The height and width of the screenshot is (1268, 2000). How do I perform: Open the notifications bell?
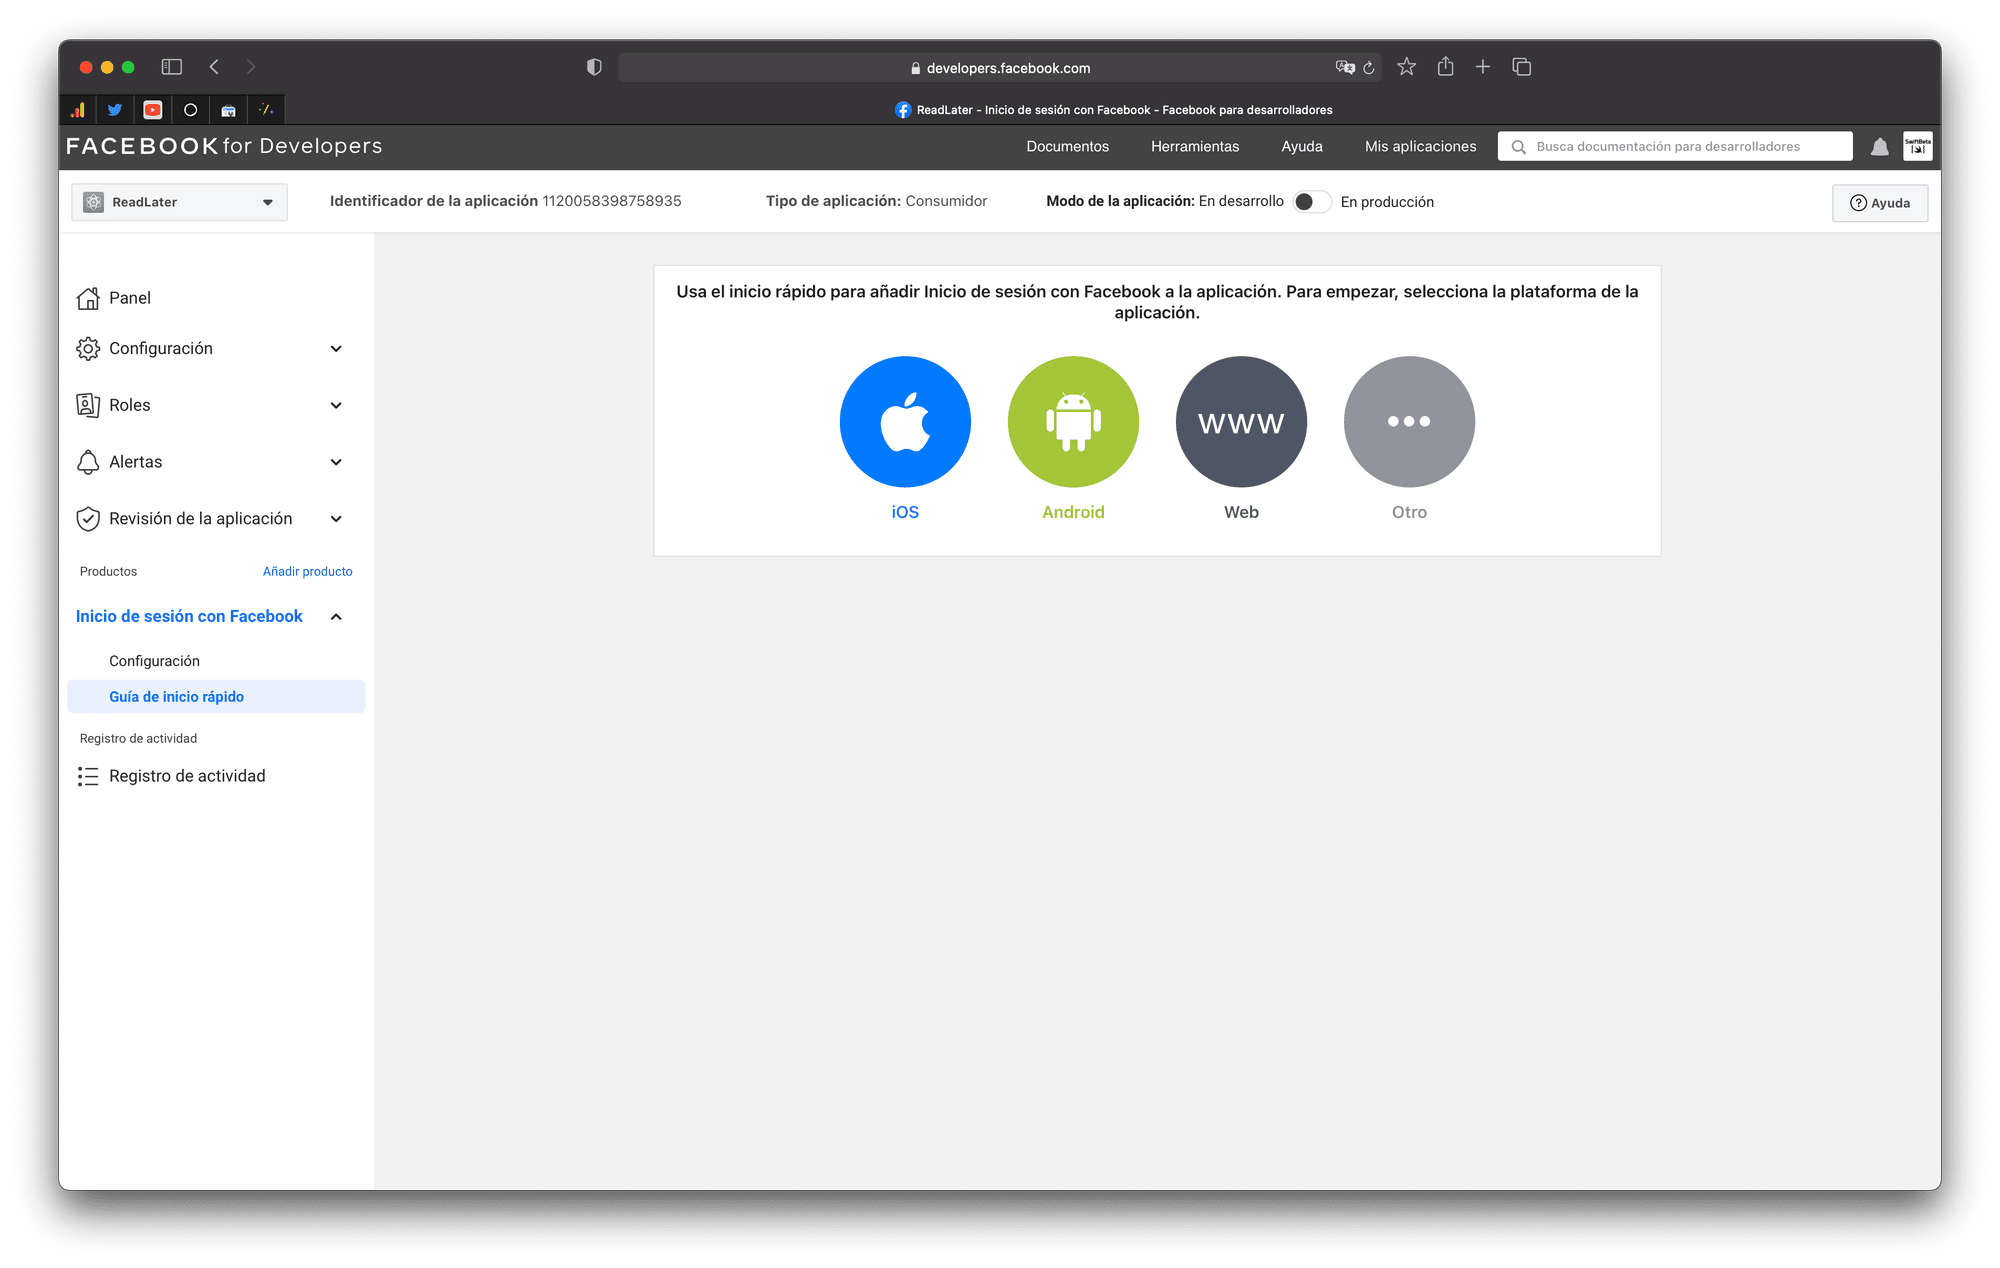(1880, 147)
